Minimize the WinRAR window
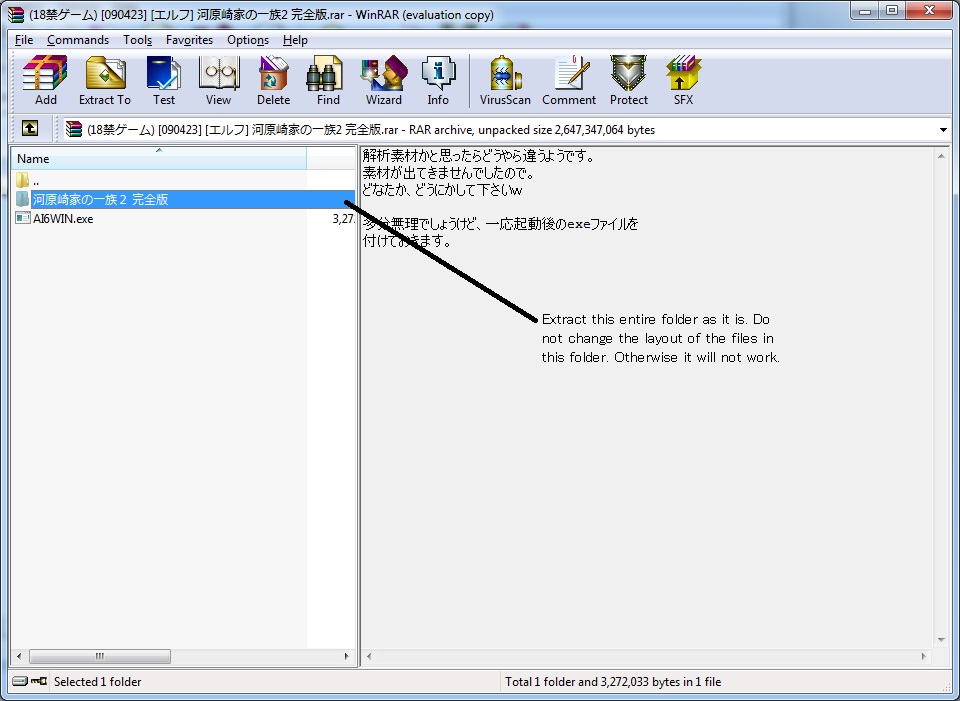Screen dimensions: 960x701 (865, 10)
